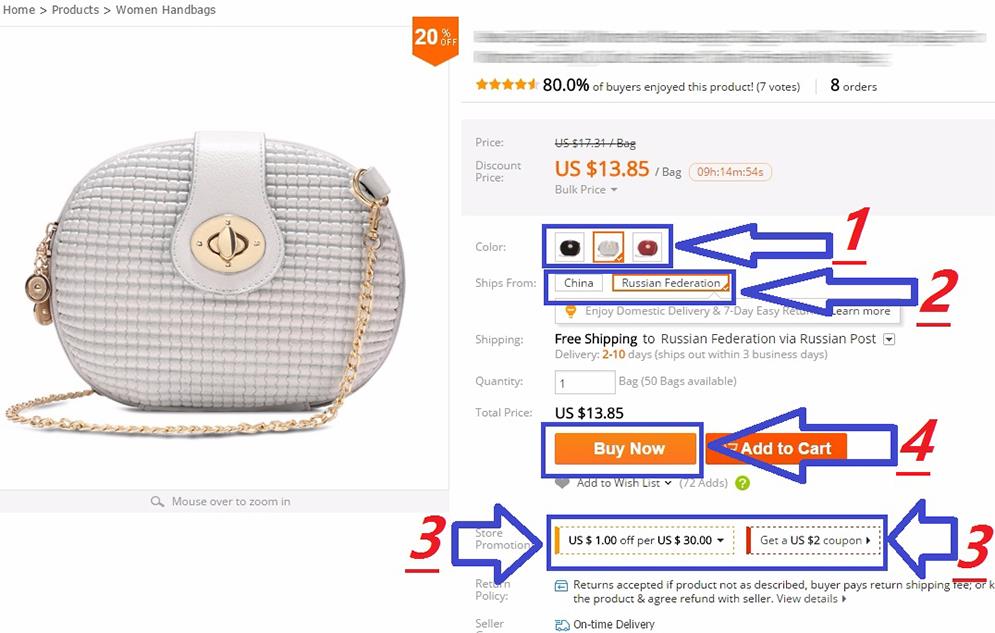Select China as ship-from location
The height and width of the screenshot is (633, 995).
[578, 283]
